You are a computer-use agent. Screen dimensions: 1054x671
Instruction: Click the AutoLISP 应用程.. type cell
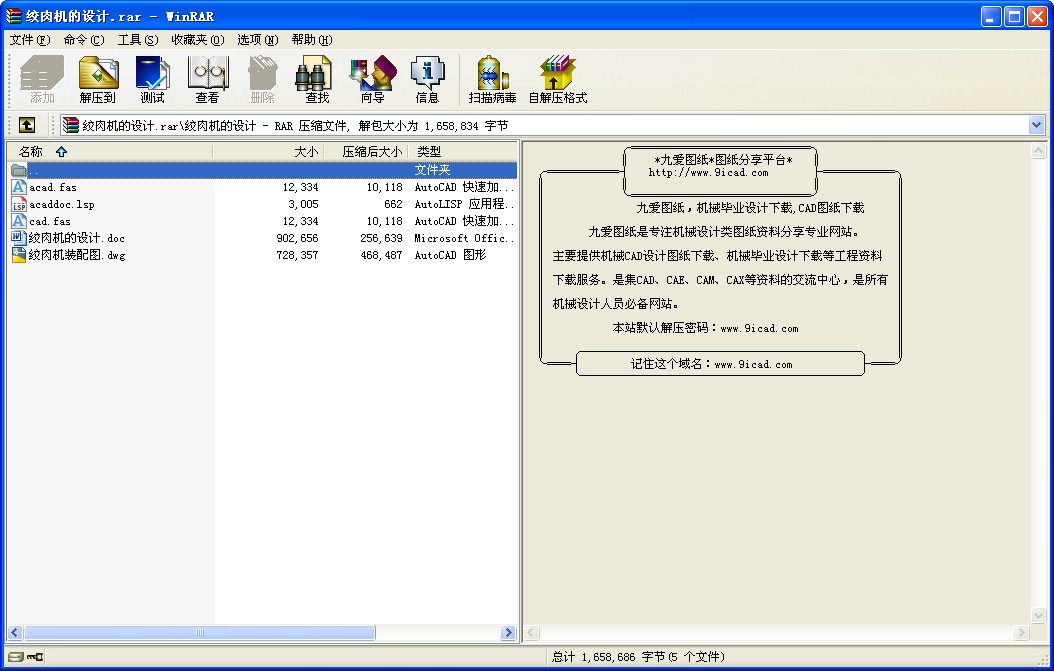click(x=464, y=204)
